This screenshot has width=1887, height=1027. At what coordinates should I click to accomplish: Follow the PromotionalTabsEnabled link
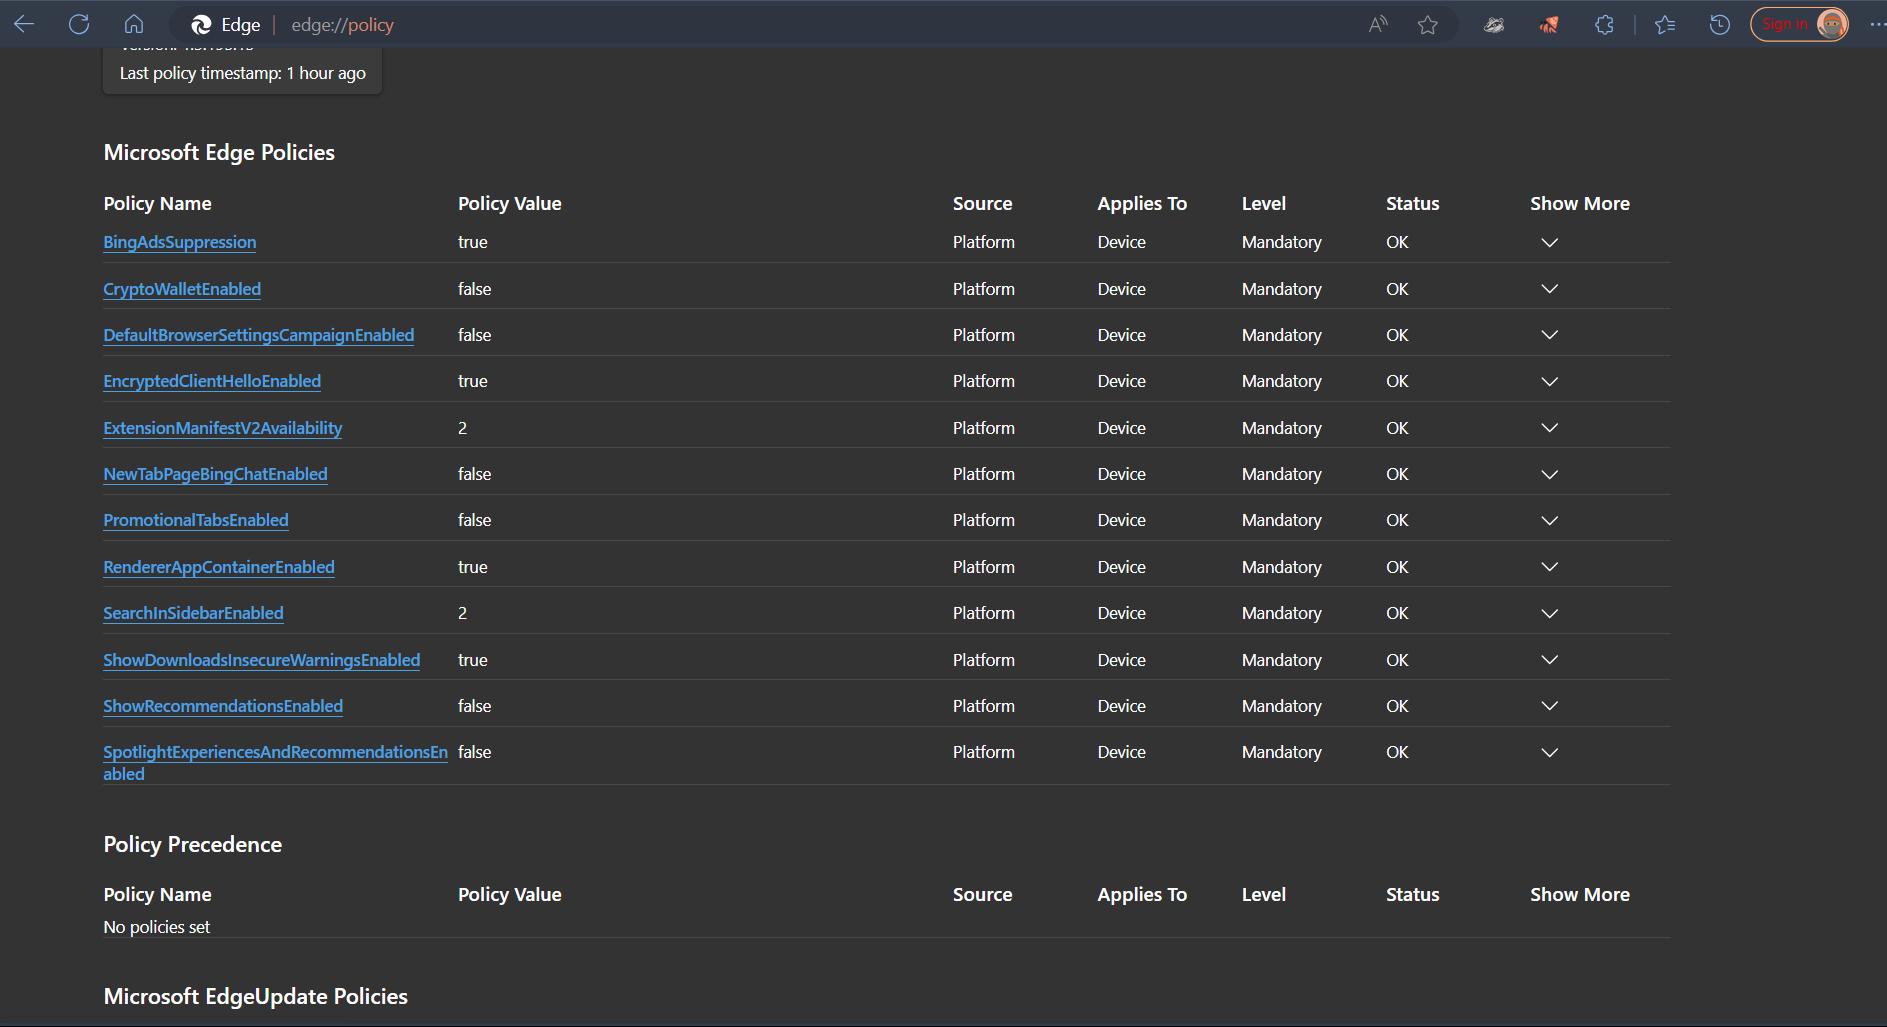click(x=196, y=520)
